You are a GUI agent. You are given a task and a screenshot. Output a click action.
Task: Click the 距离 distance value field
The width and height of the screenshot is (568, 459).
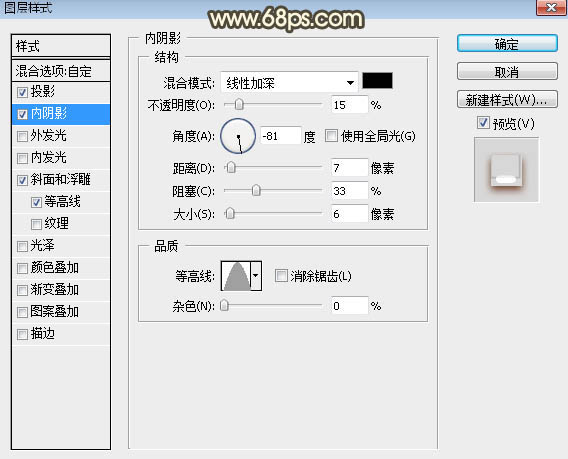pos(350,168)
